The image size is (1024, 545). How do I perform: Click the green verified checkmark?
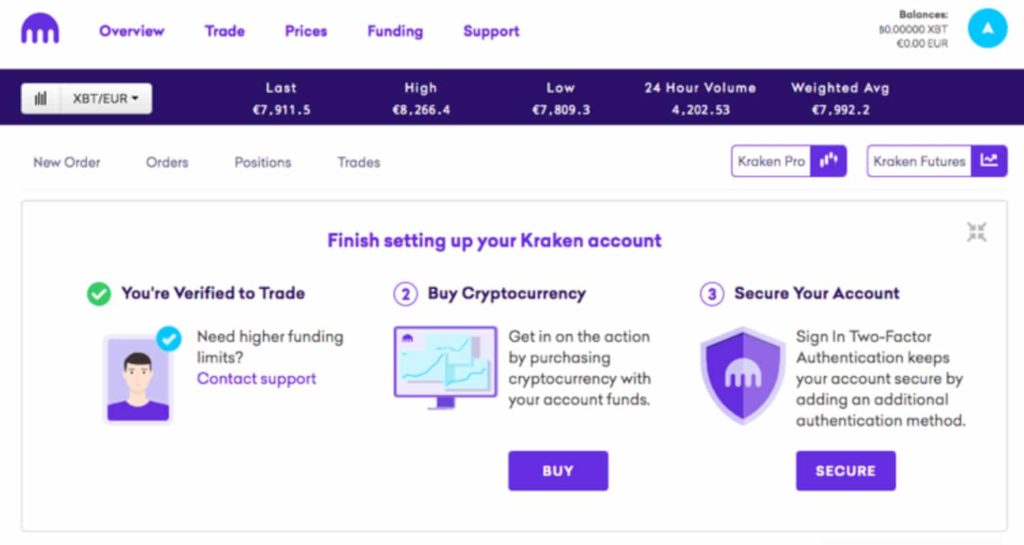(x=99, y=294)
